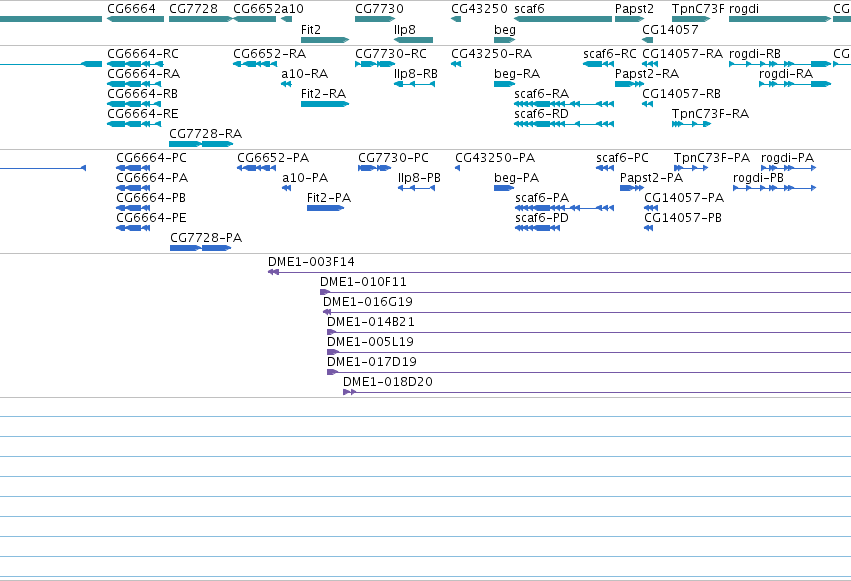Select the a10-RA transcript label
851x581 pixels.
tap(304, 73)
